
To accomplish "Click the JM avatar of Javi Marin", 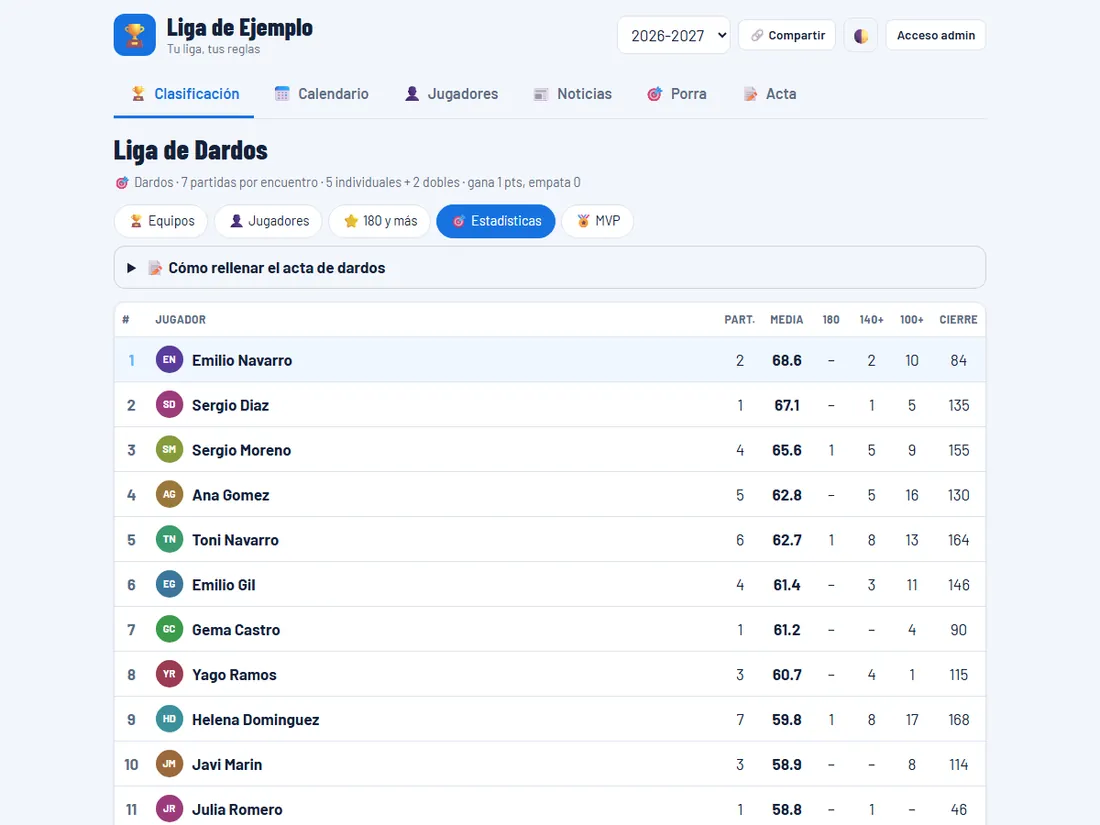I will [x=169, y=764].
